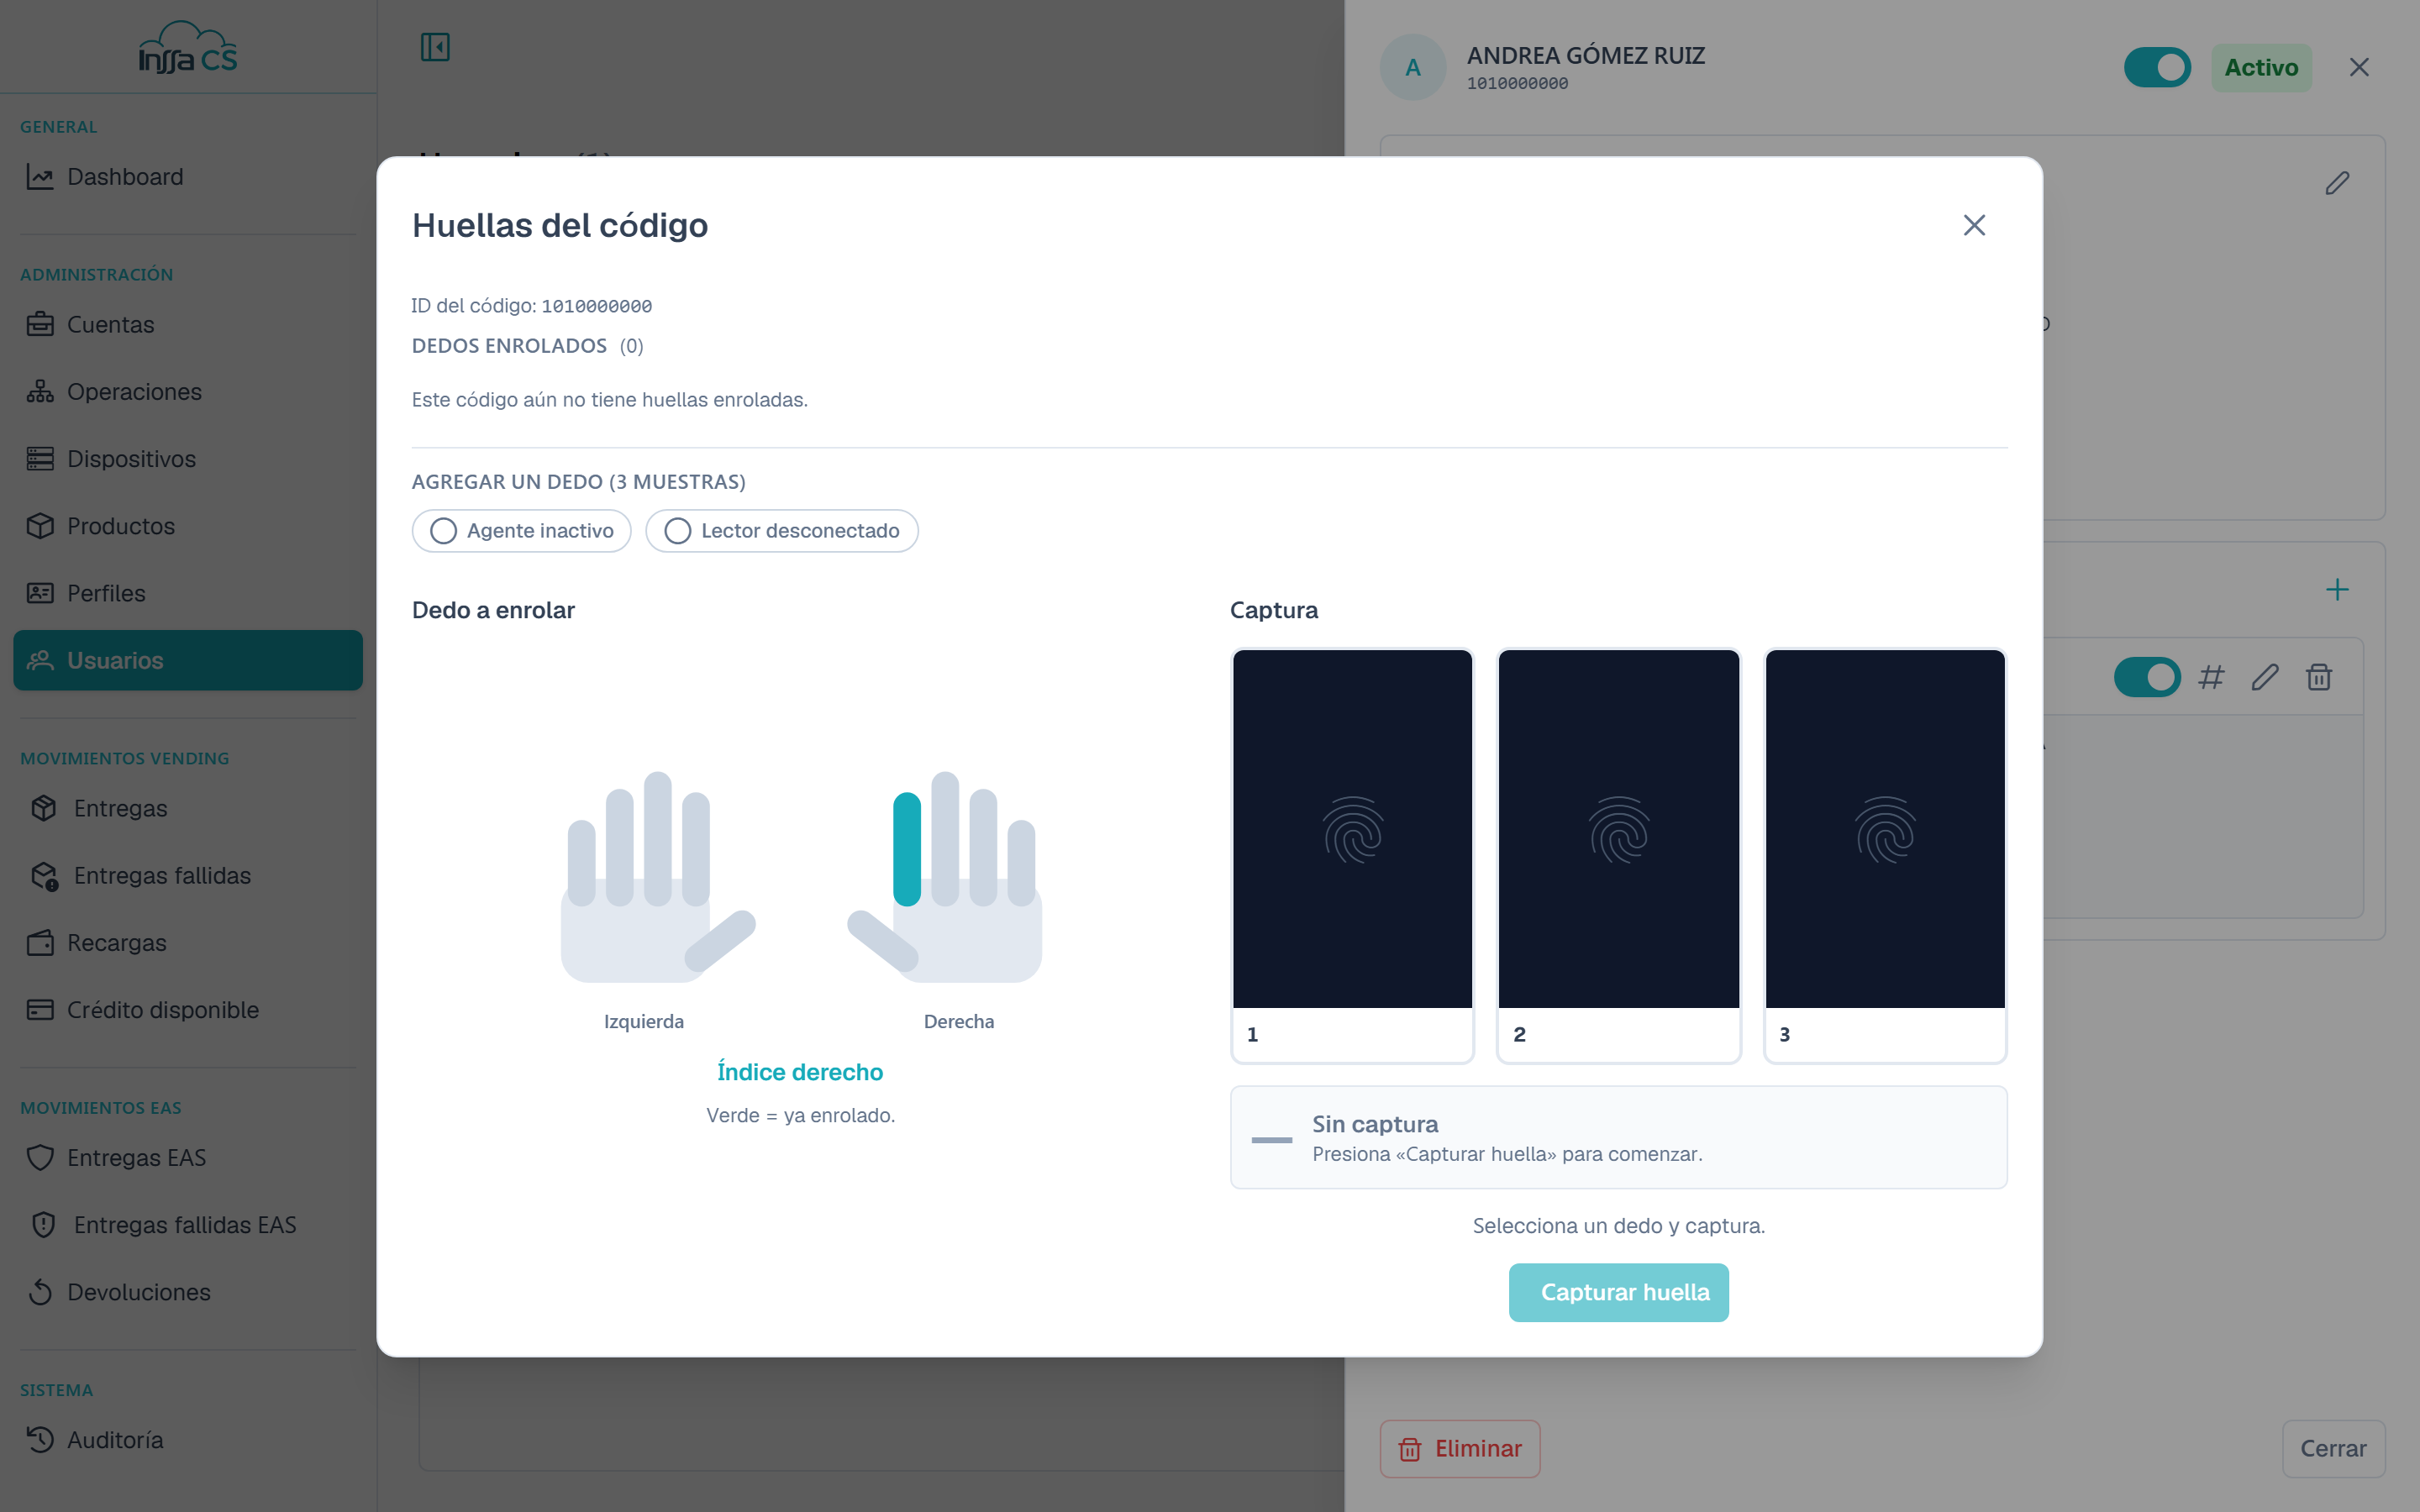Toggle the code row enable switch
Screen dimensions: 2420x1512
pyautogui.click(x=2147, y=677)
